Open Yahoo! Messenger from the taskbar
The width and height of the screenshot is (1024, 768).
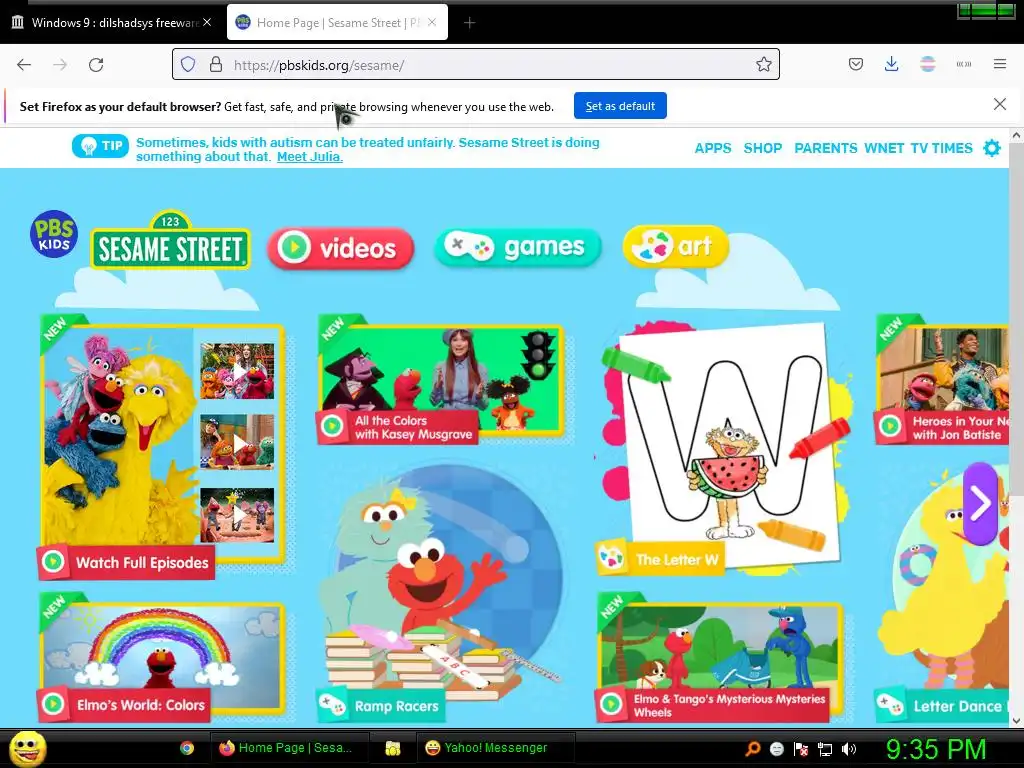(x=495, y=748)
